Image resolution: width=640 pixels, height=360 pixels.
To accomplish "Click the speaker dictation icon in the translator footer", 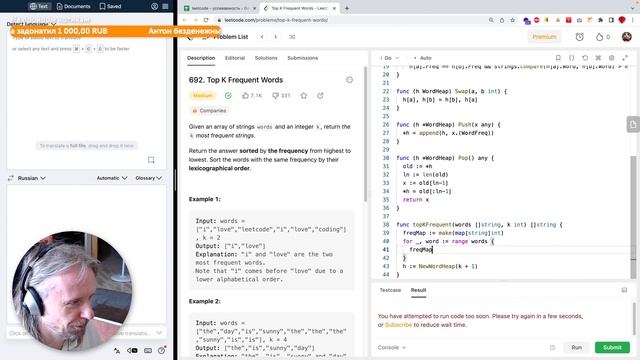I will click(132, 350).
